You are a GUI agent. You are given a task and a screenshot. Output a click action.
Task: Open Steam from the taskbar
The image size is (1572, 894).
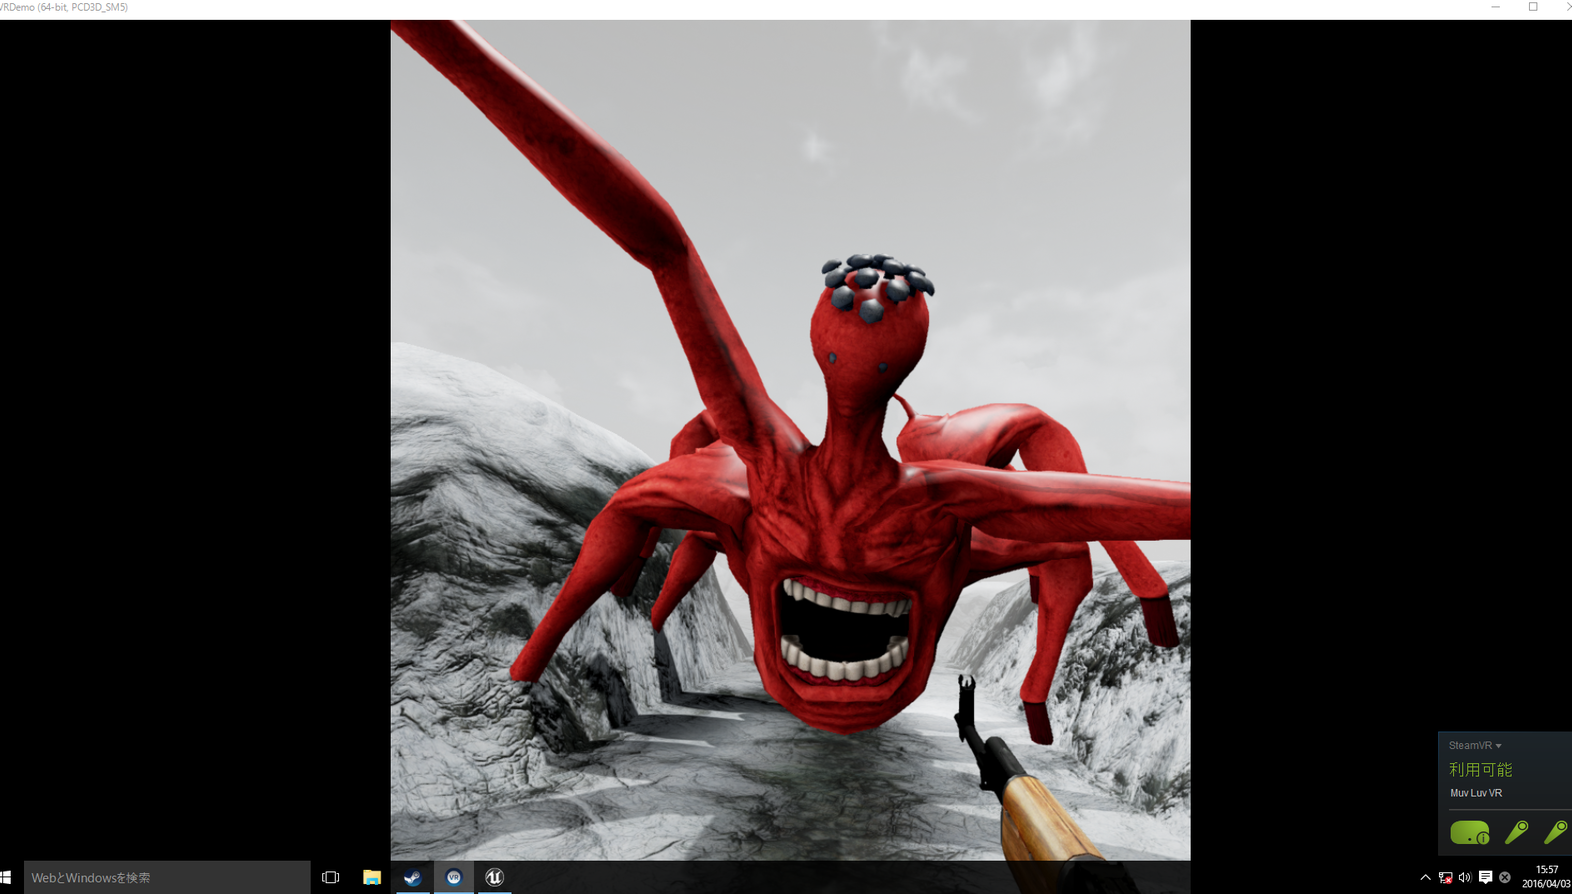pyautogui.click(x=412, y=877)
